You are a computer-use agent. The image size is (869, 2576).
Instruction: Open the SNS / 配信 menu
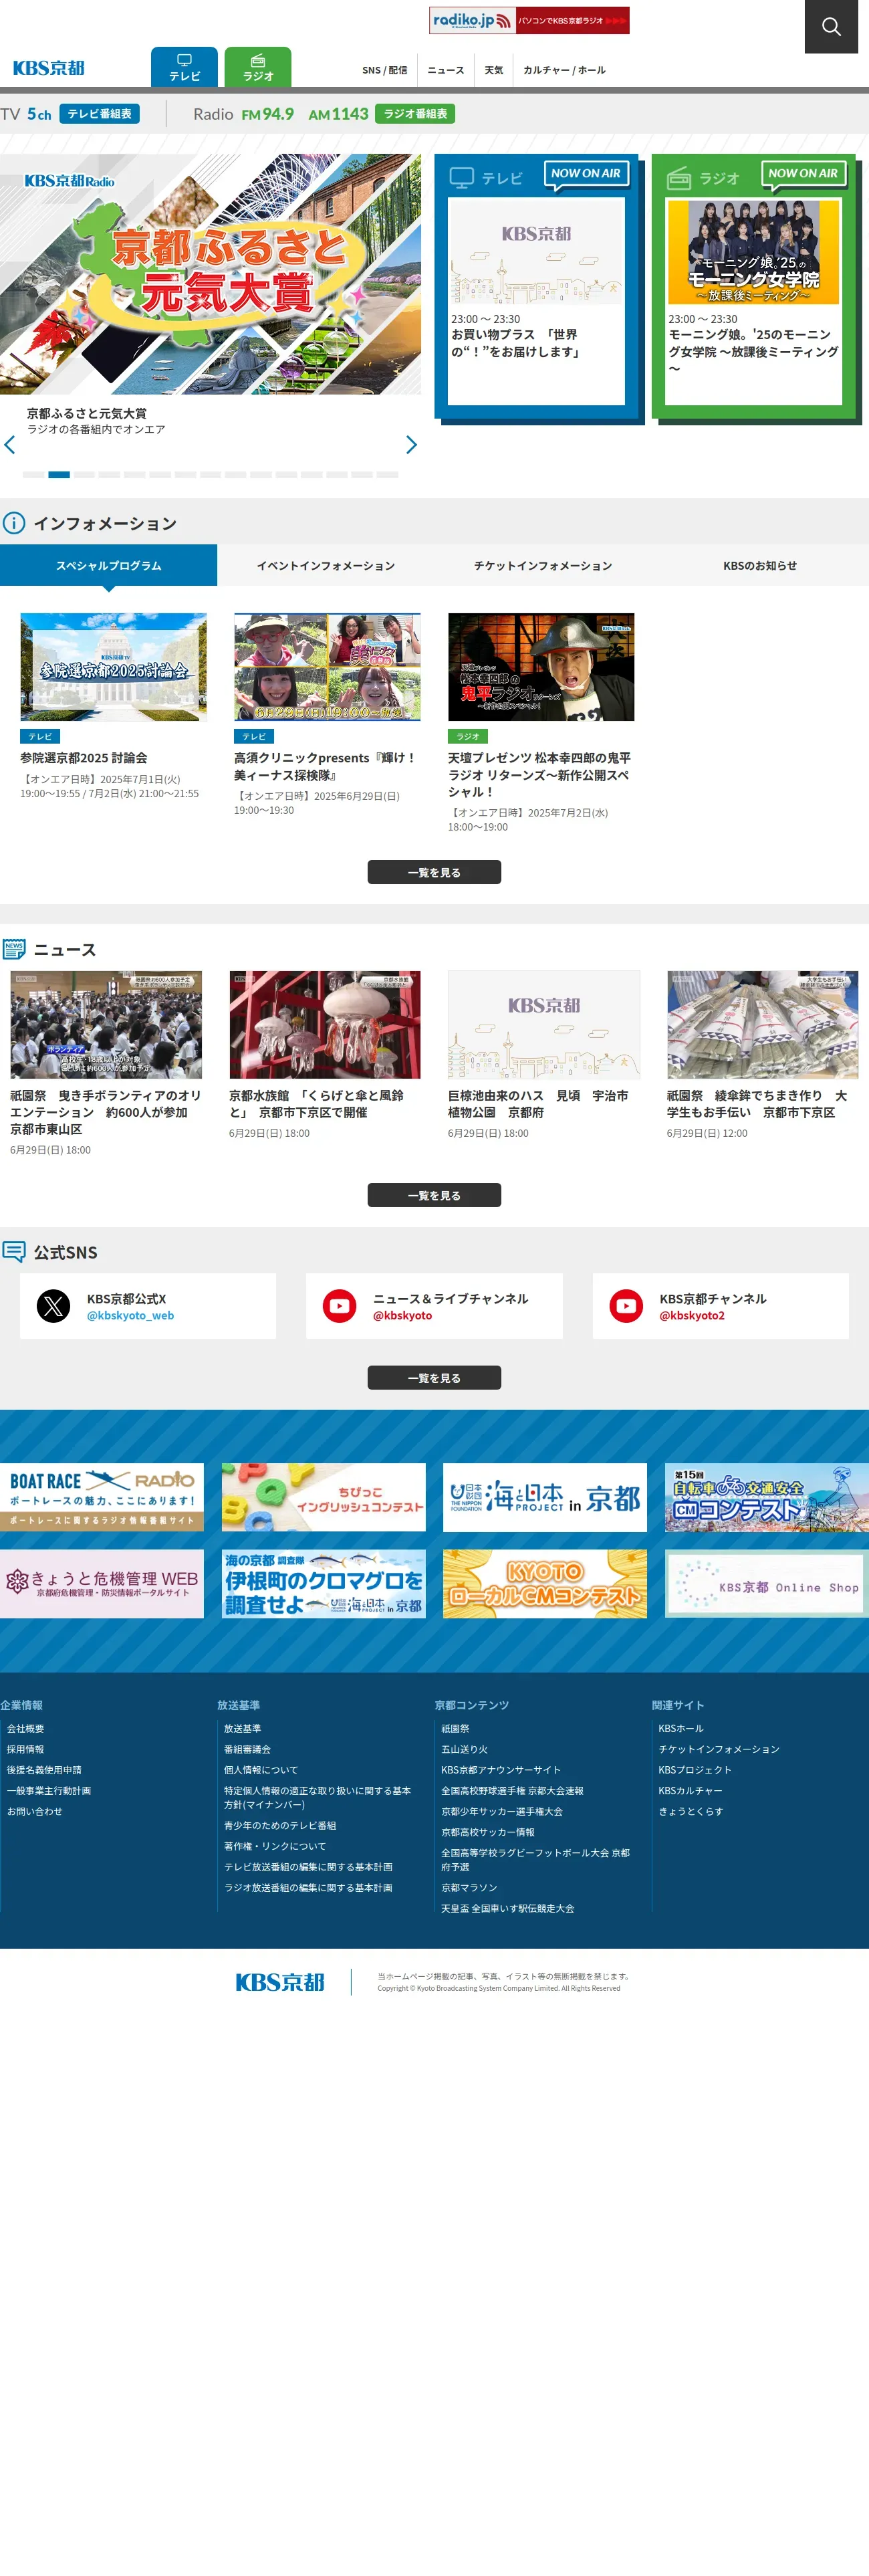(384, 70)
